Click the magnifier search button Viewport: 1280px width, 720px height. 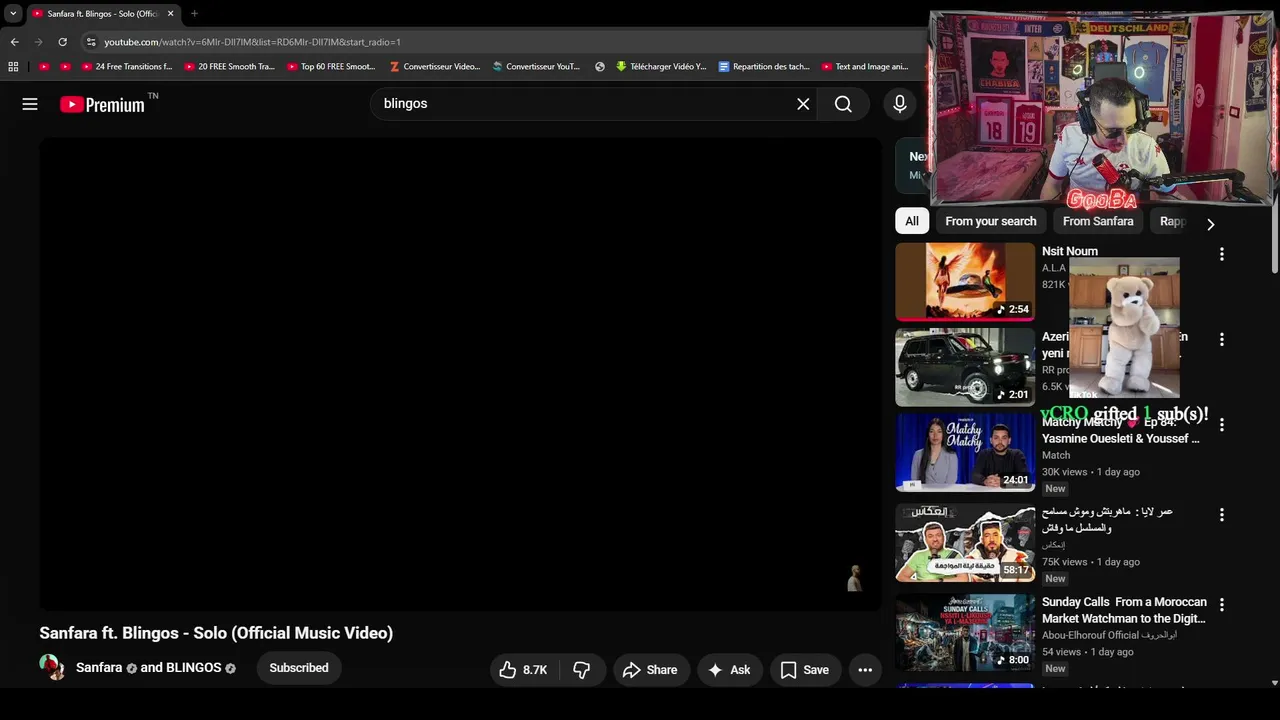pyautogui.click(x=843, y=104)
